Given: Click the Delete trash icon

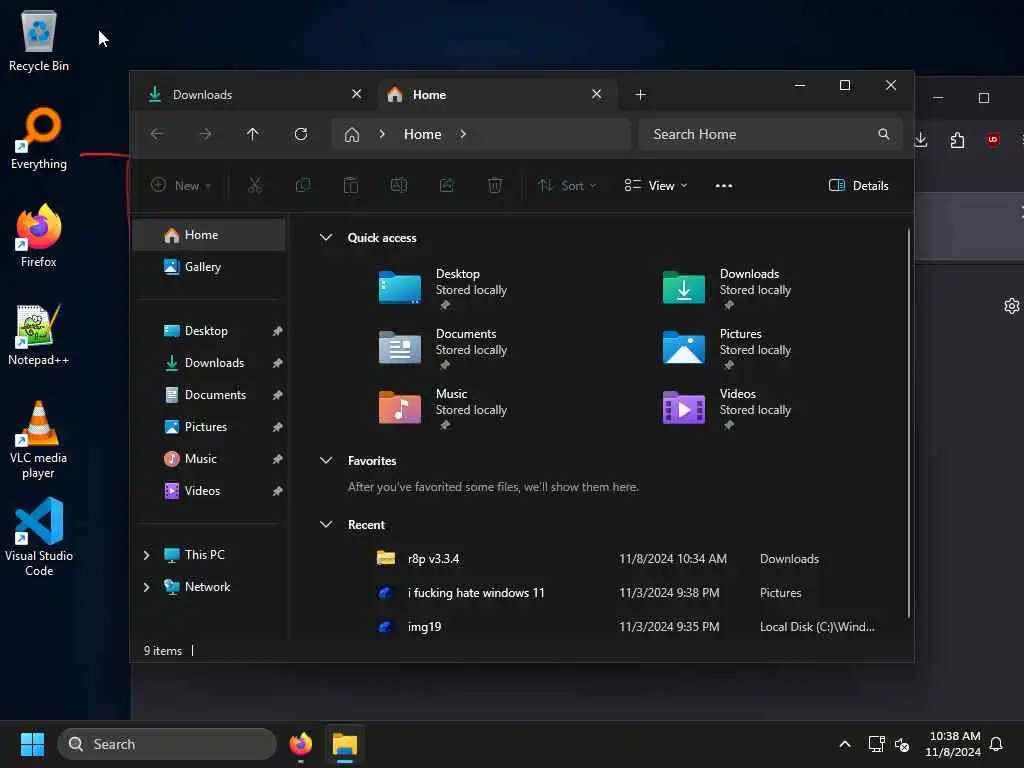Looking at the screenshot, I should pyautogui.click(x=495, y=185).
